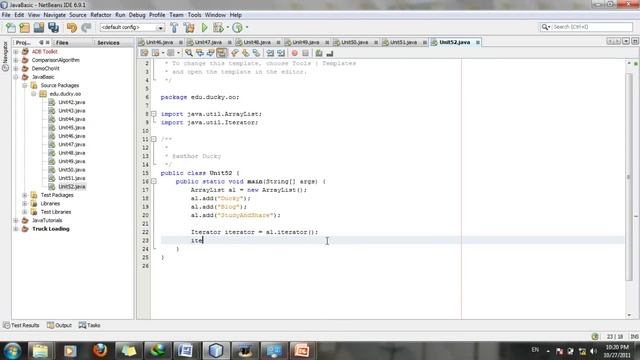Open the Refactor menu
Viewport: 640px width, 360px height.
[101, 15]
